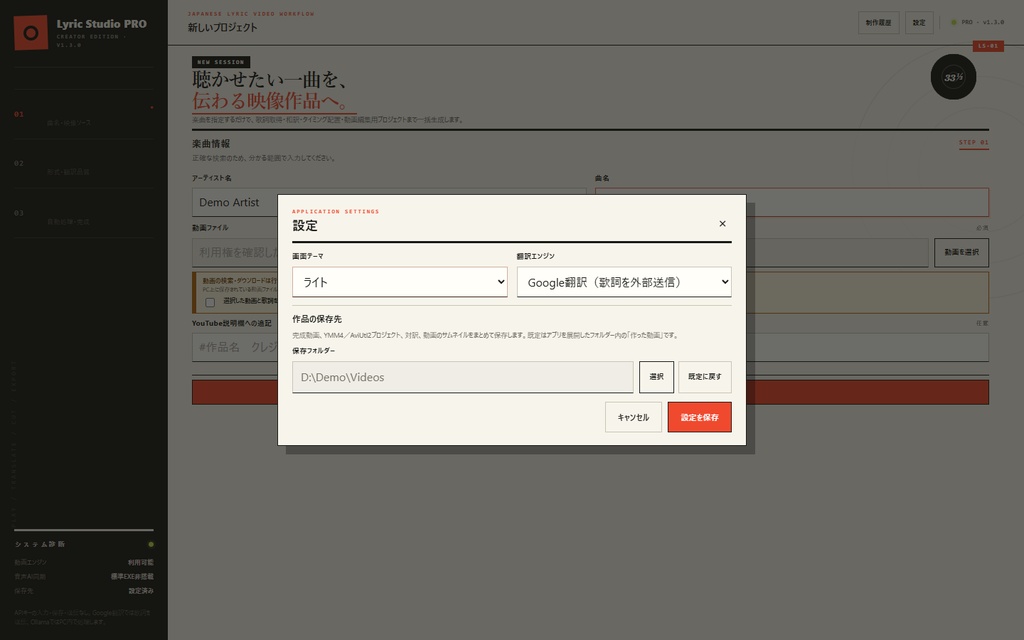Open the 翻訳エンジン dropdown showing Google翻訳
The image size is (1024, 640).
coord(624,282)
